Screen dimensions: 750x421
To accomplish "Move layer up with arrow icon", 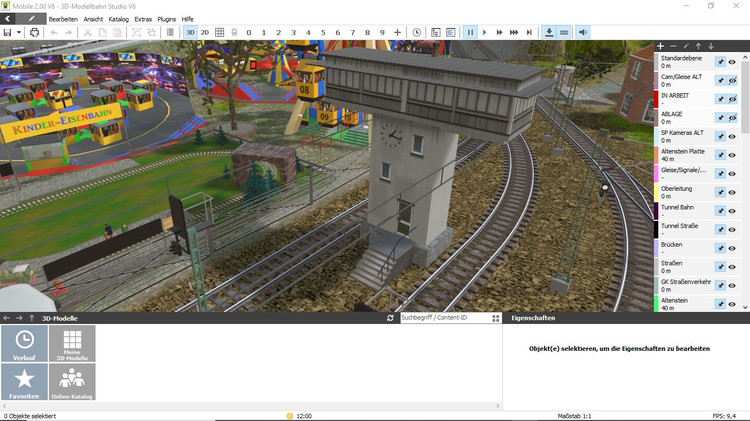I will point(698,46).
